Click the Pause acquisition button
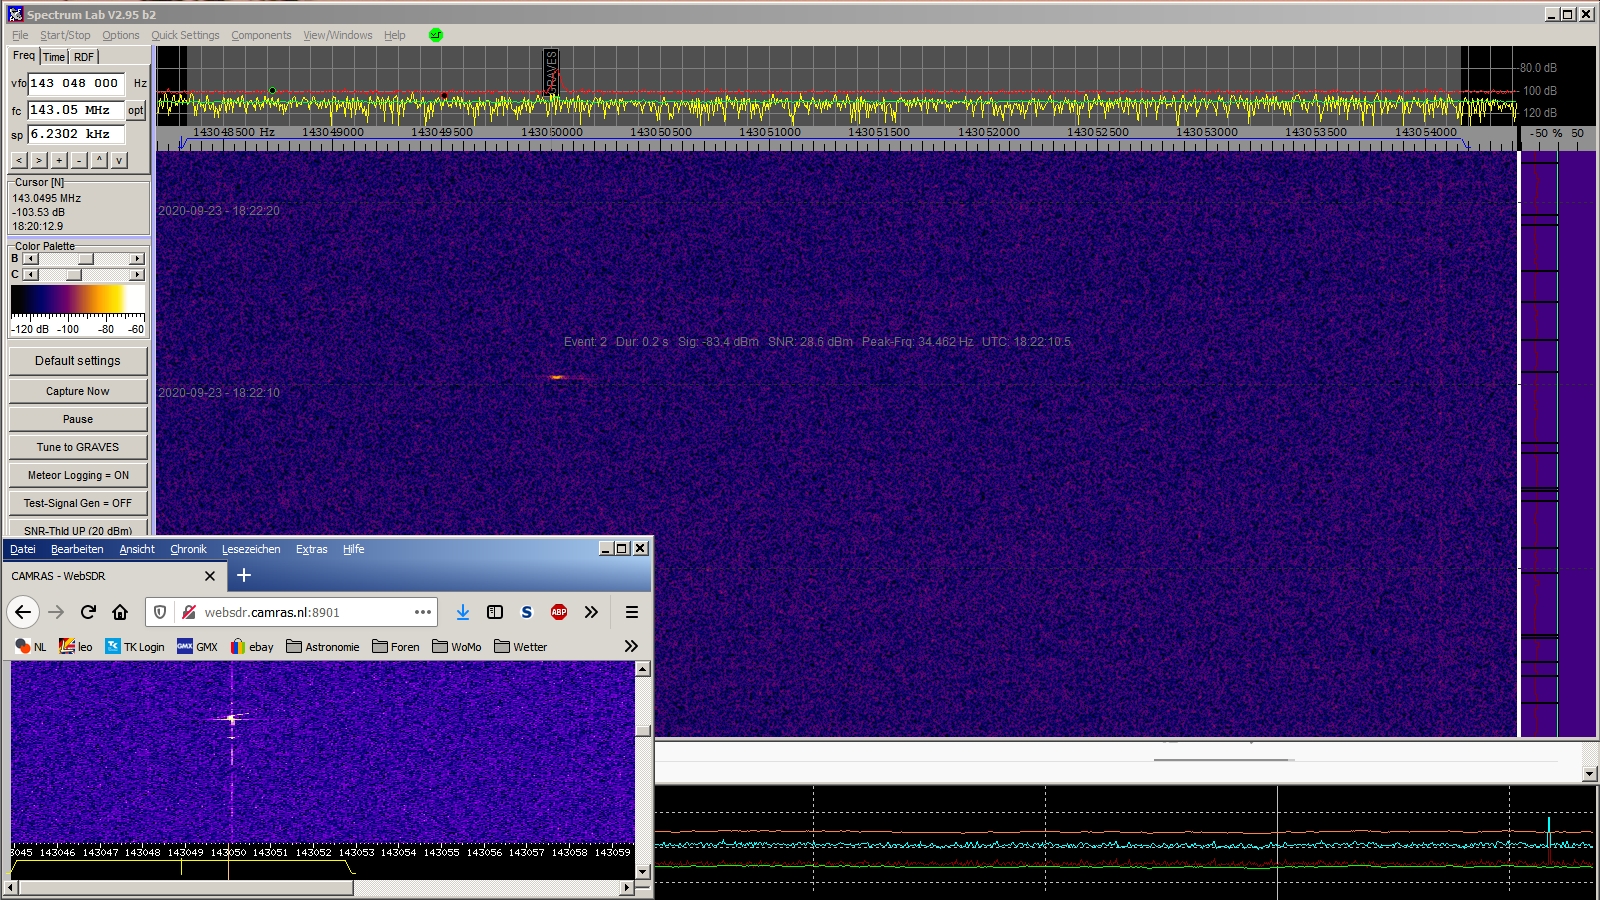The image size is (1600, 900). click(78, 419)
